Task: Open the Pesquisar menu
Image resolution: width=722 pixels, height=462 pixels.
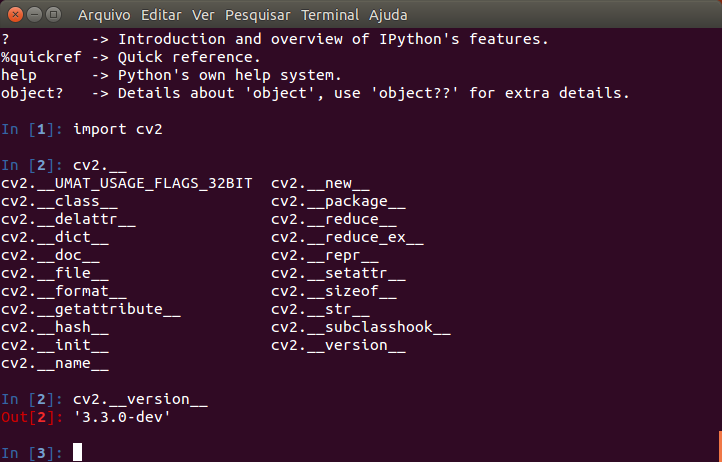Action: (x=260, y=15)
